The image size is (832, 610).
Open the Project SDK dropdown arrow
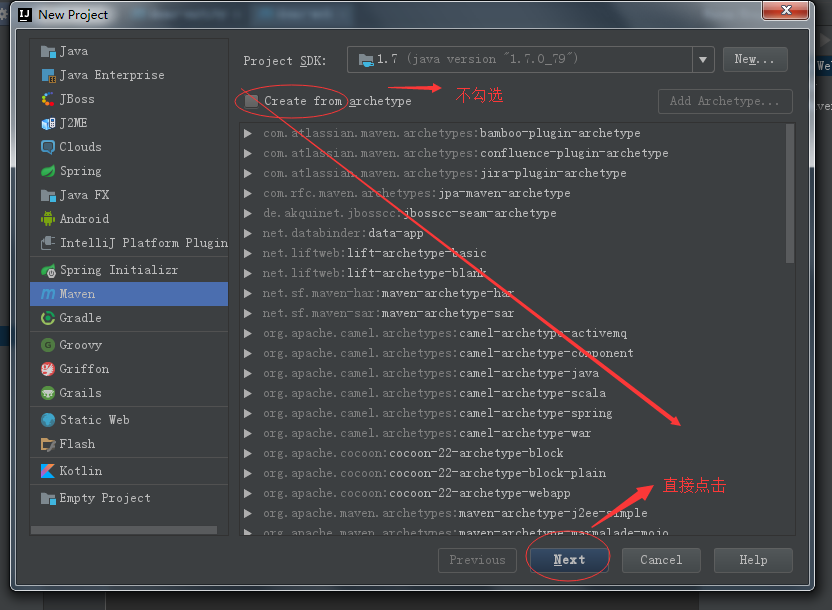pos(703,59)
